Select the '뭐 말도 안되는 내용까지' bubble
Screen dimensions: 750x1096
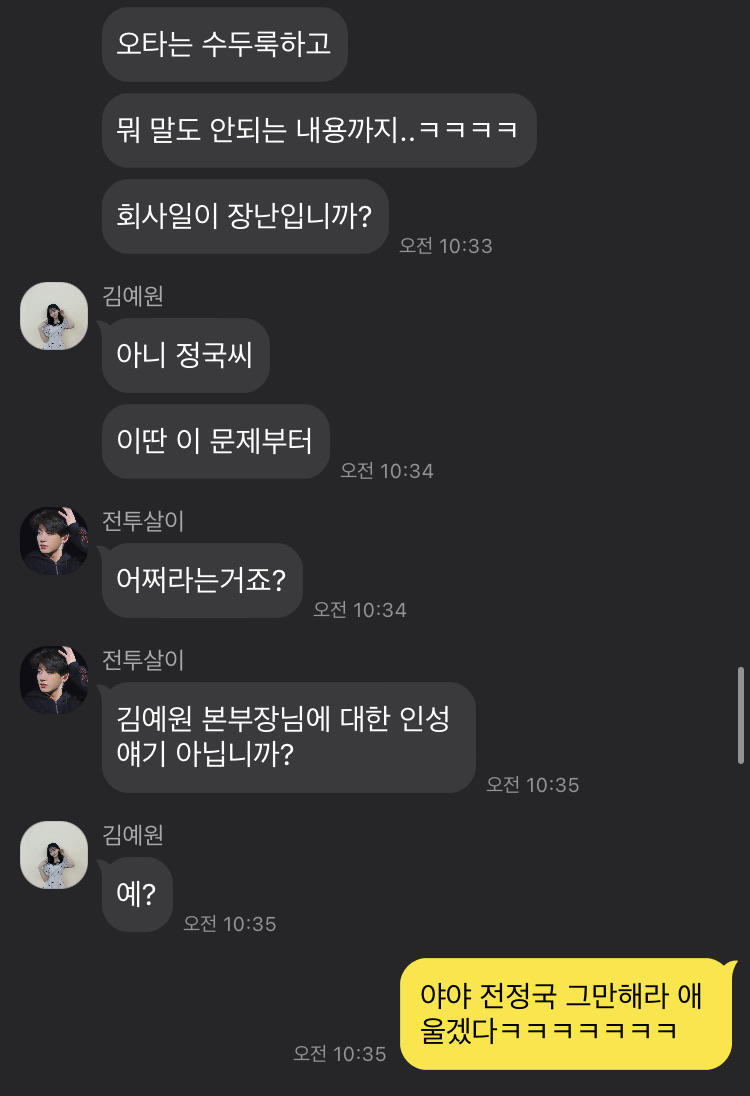click(x=318, y=130)
